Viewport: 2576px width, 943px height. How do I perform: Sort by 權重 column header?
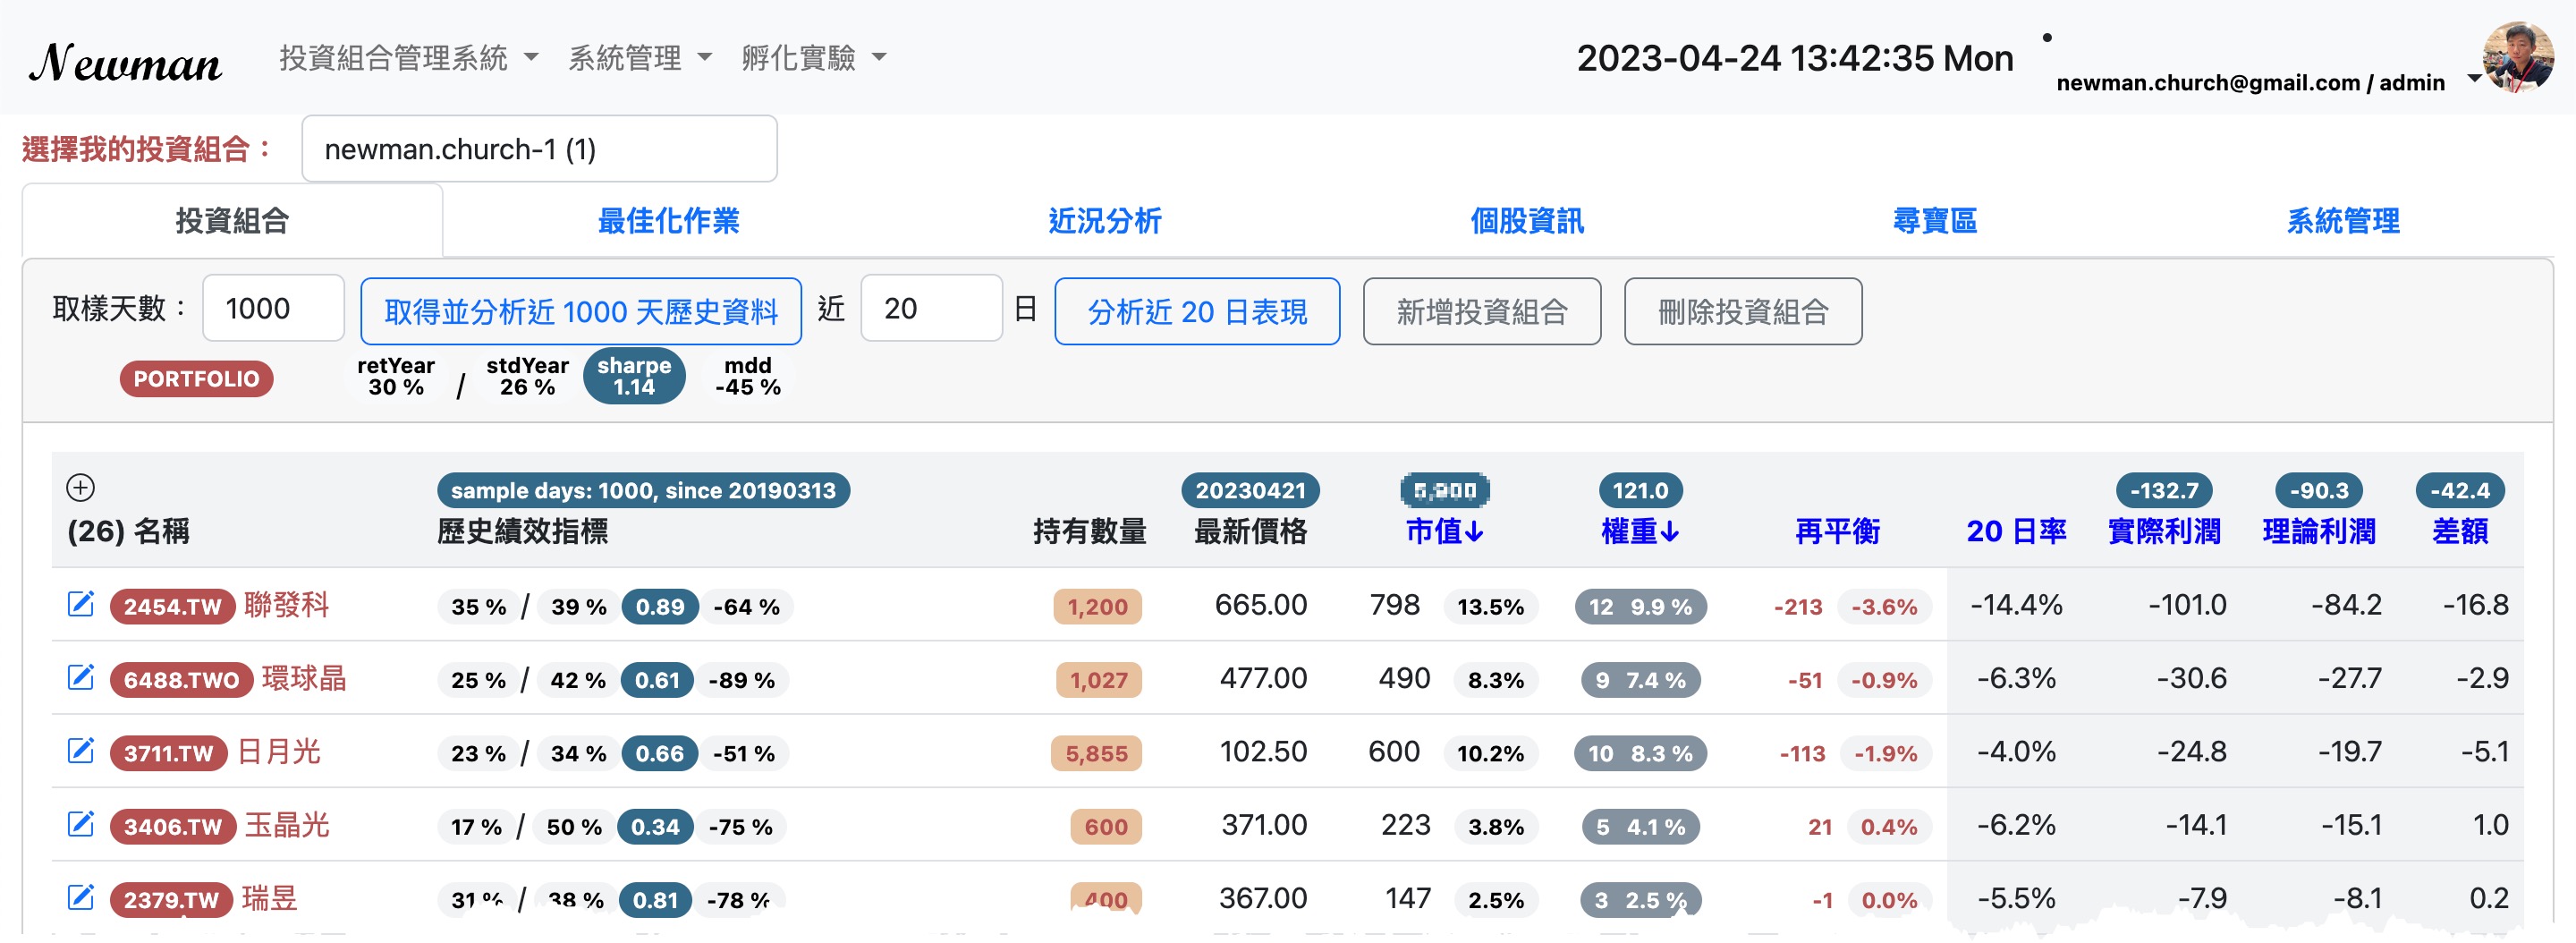[x=1639, y=531]
